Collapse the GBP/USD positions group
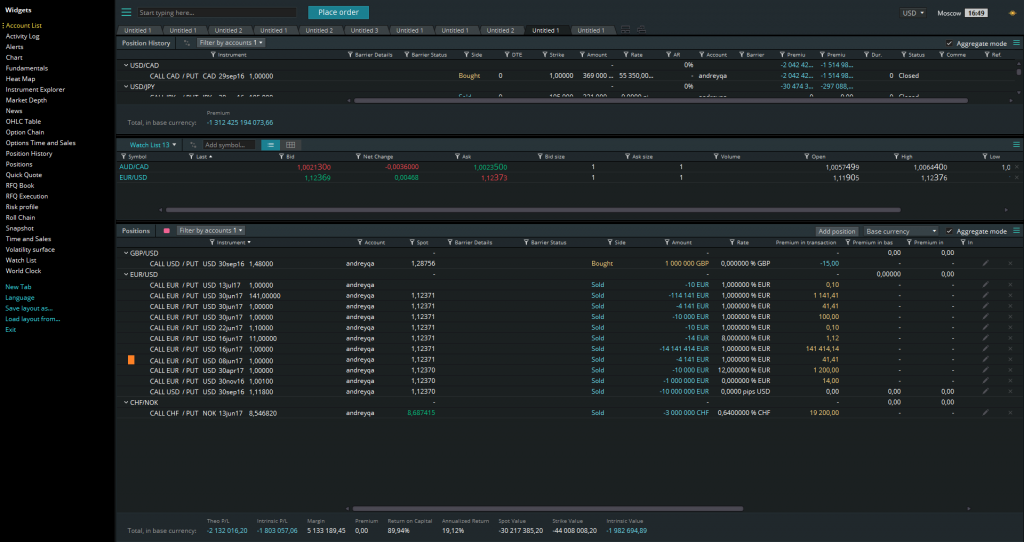 tap(126, 253)
